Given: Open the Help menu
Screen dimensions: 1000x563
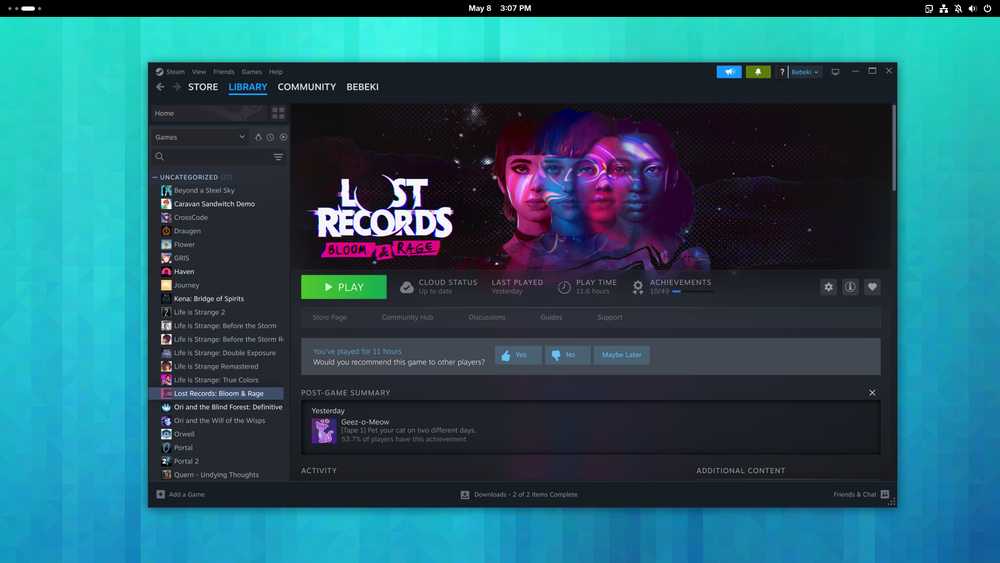Looking at the screenshot, I should coord(276,72).
